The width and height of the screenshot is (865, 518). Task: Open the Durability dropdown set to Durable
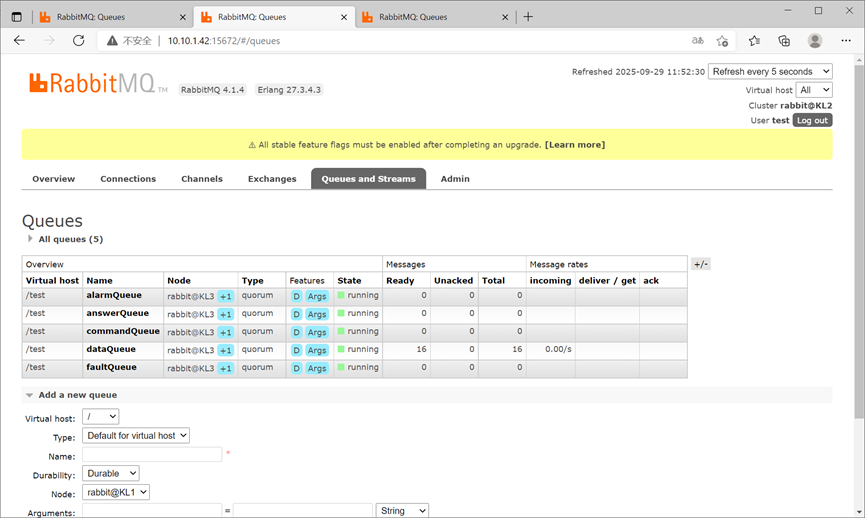111,473
